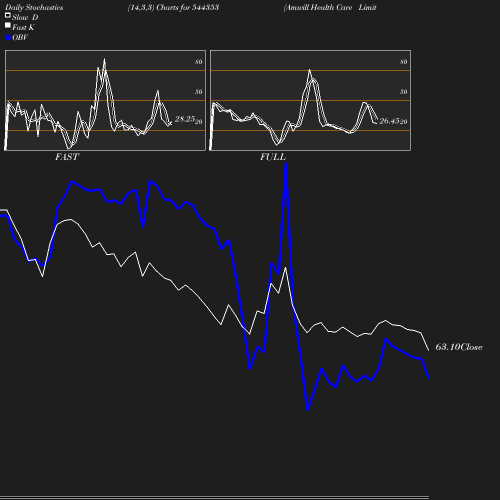This screenshot has width=500, height=500.
Task: Click the 50 axis label in FULL chart
Action: [x=404, y=92]
